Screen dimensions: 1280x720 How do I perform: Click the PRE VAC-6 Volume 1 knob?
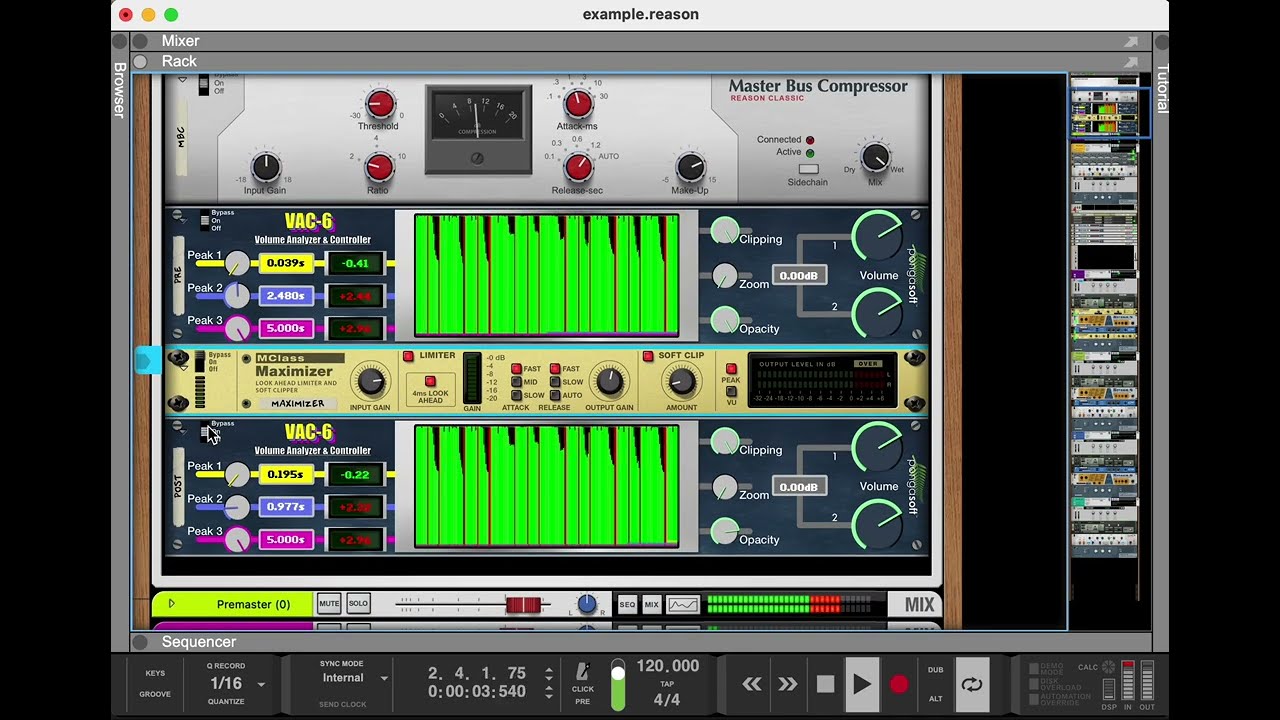[x=878, y=237]
